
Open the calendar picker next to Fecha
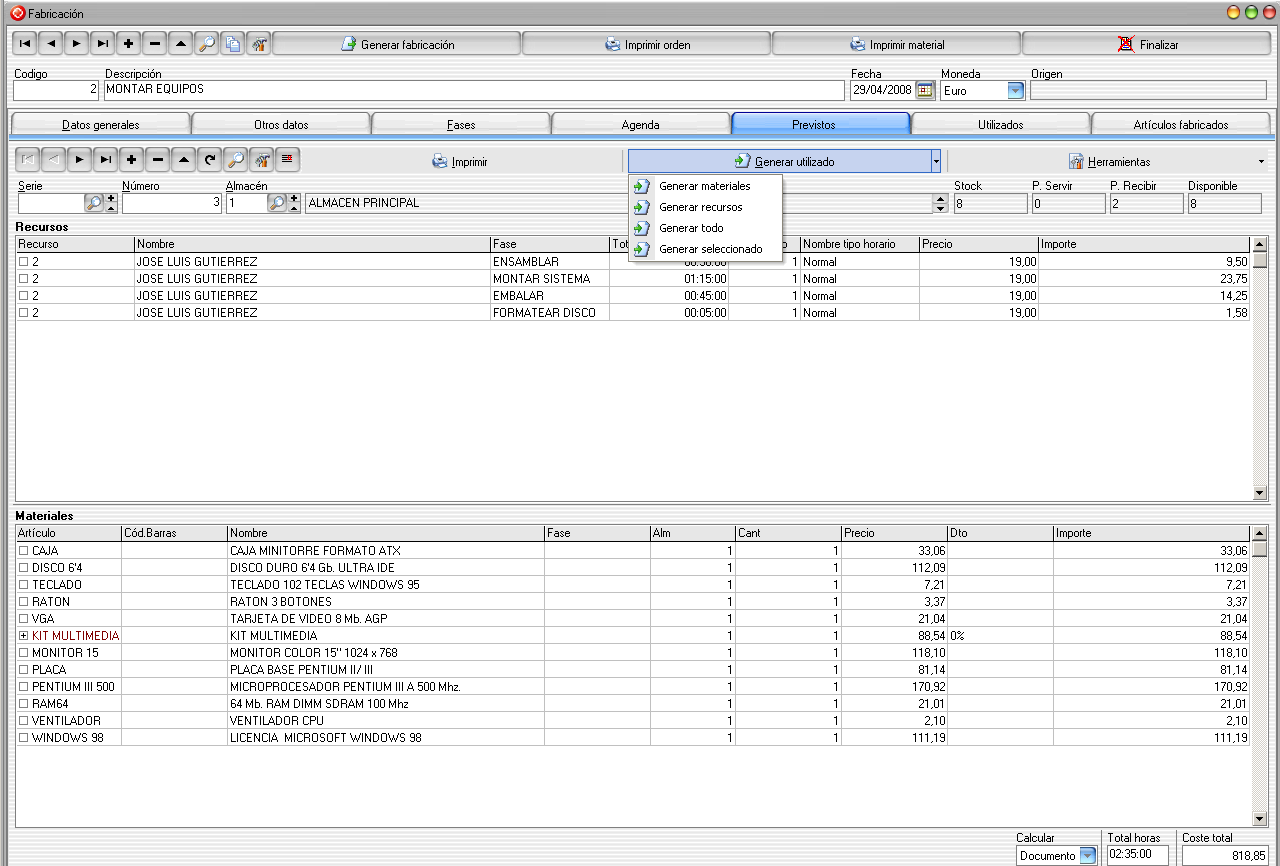[x=924, y=90]
